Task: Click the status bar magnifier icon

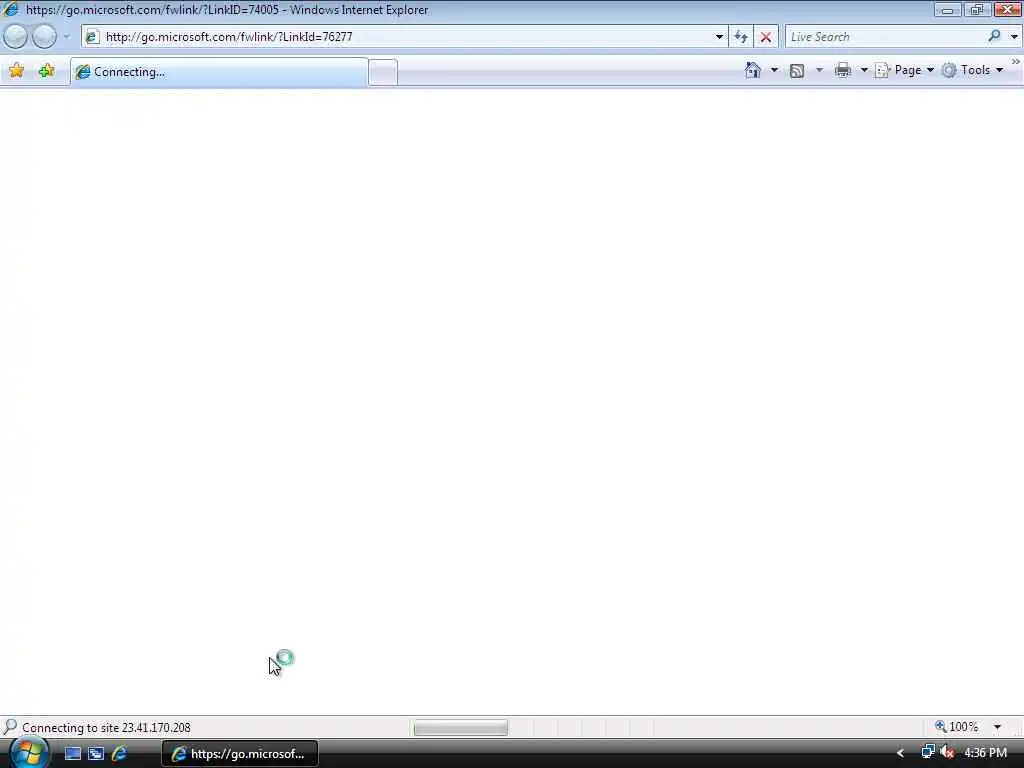Action: pos(10,727)
